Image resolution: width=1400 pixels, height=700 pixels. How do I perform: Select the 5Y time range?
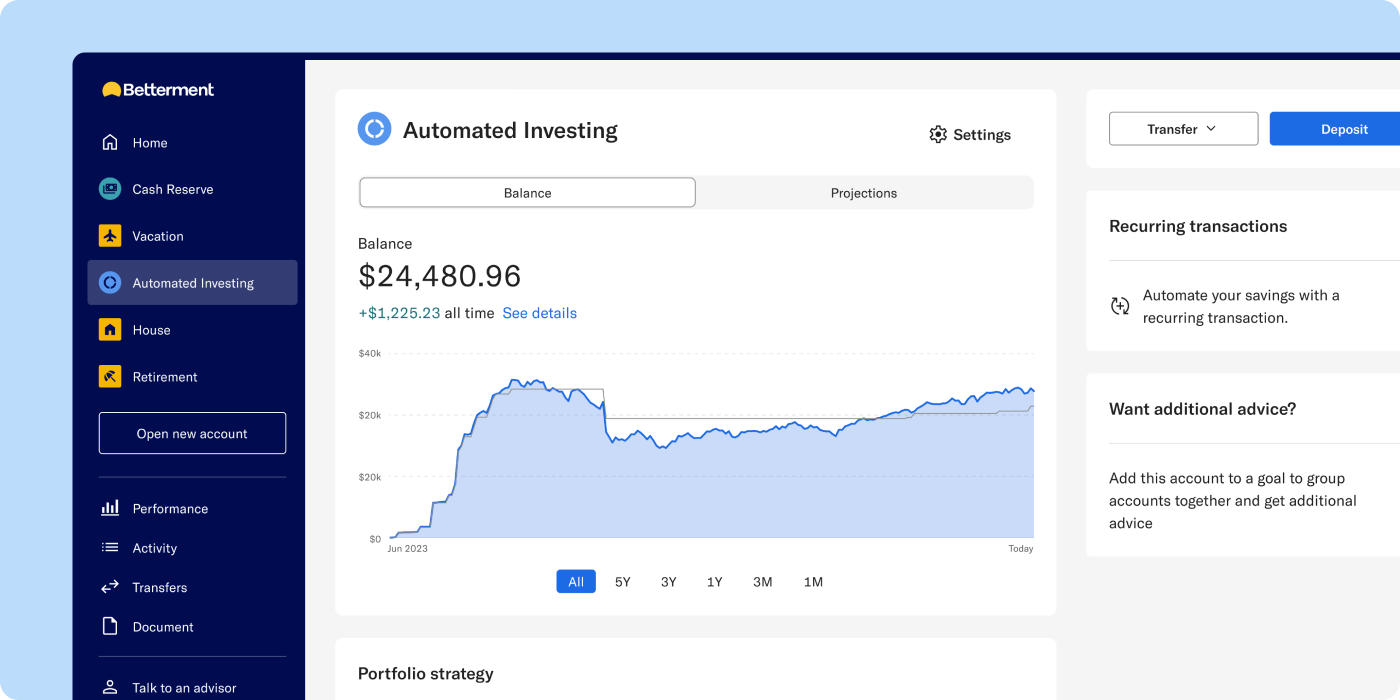coord(622,581)
